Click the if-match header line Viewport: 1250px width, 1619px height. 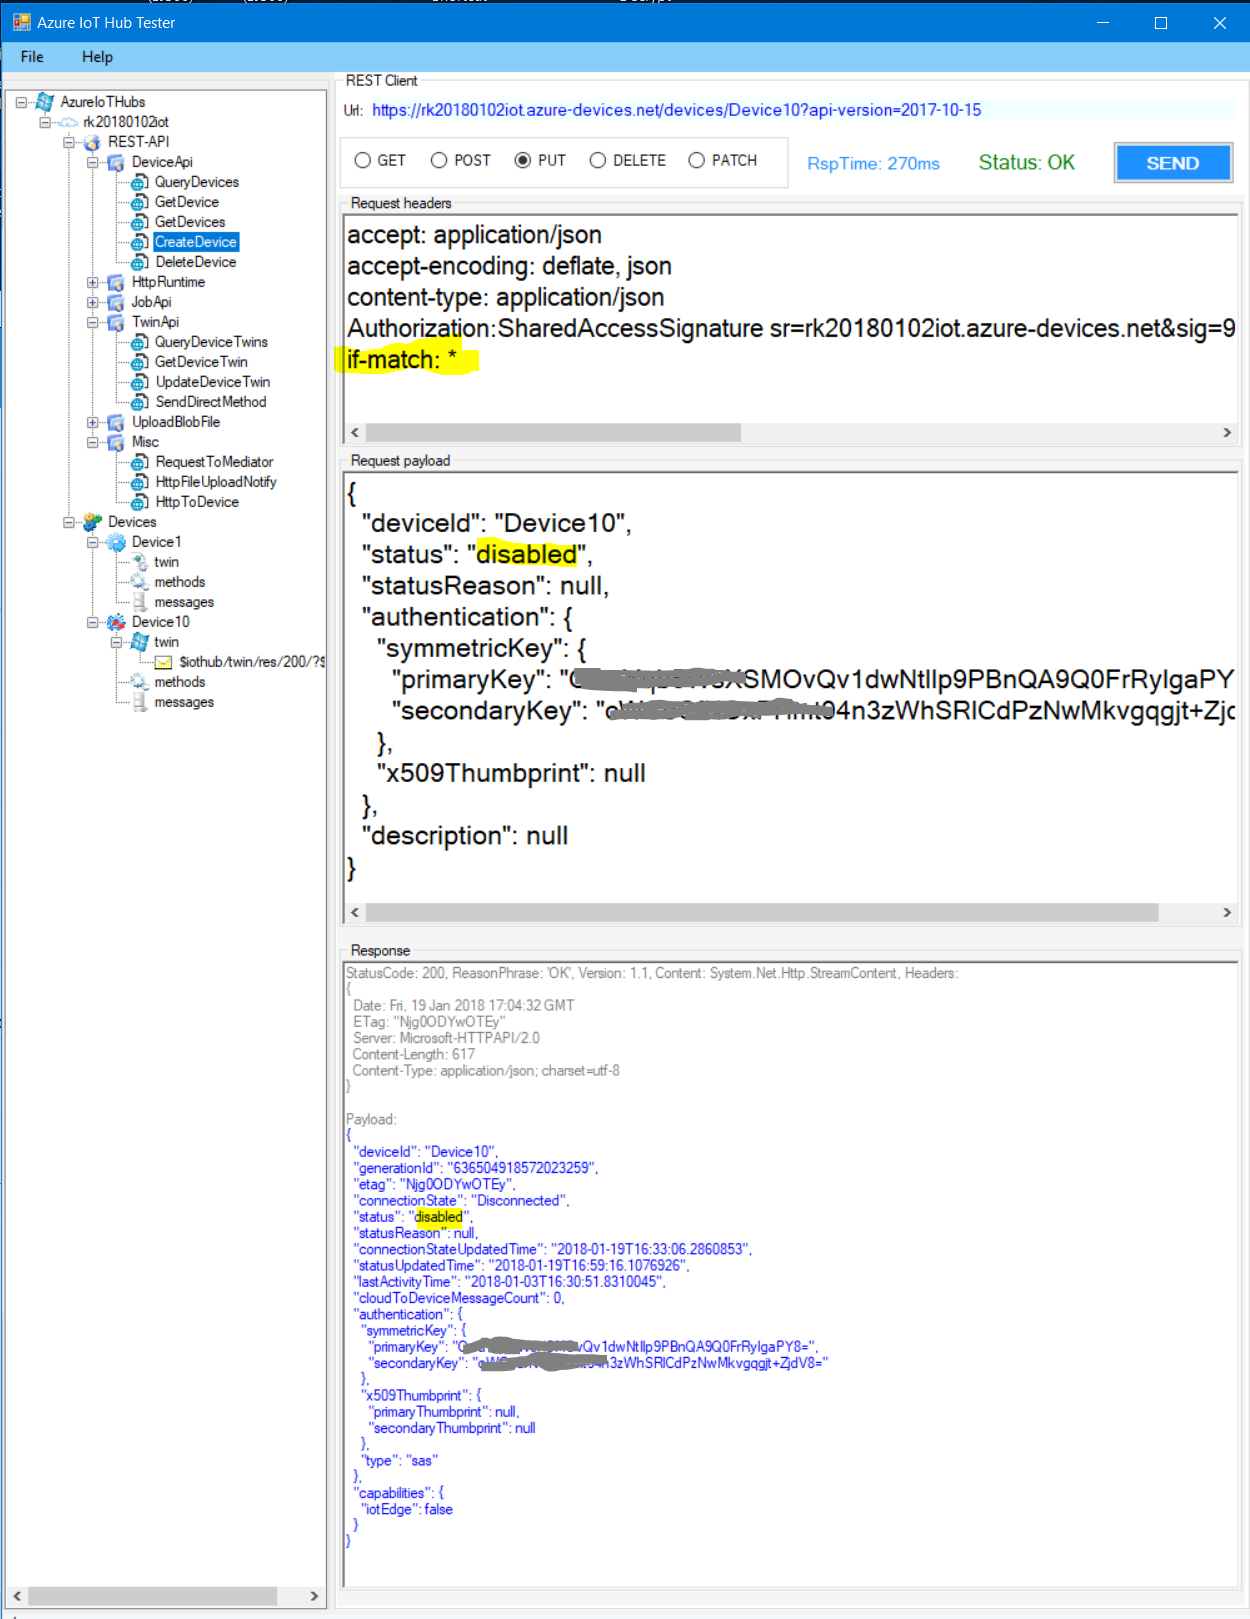403,360
